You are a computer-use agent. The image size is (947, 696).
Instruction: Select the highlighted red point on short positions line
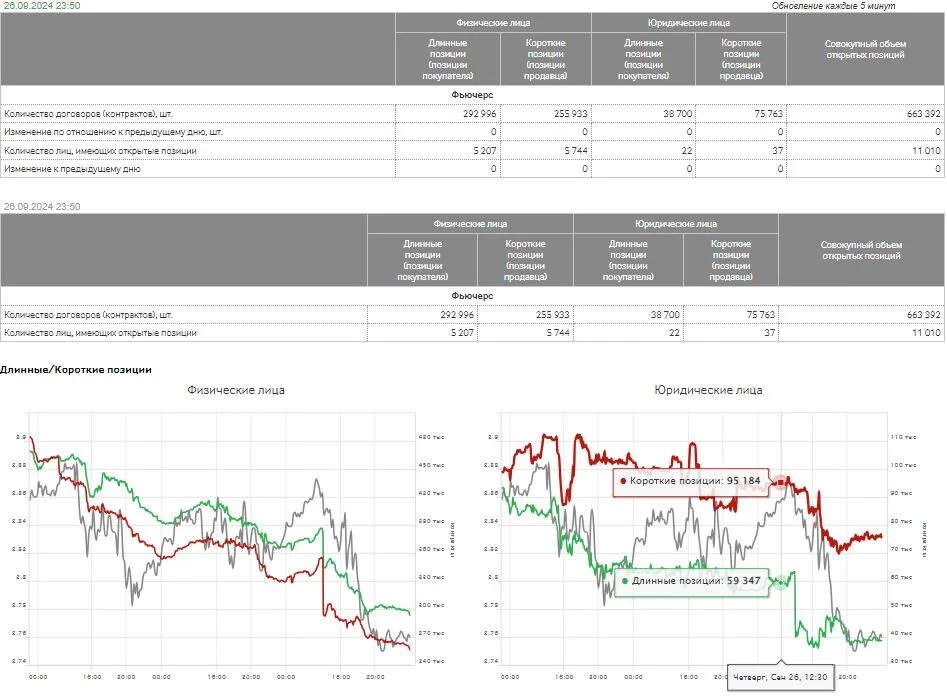[781, 482]
